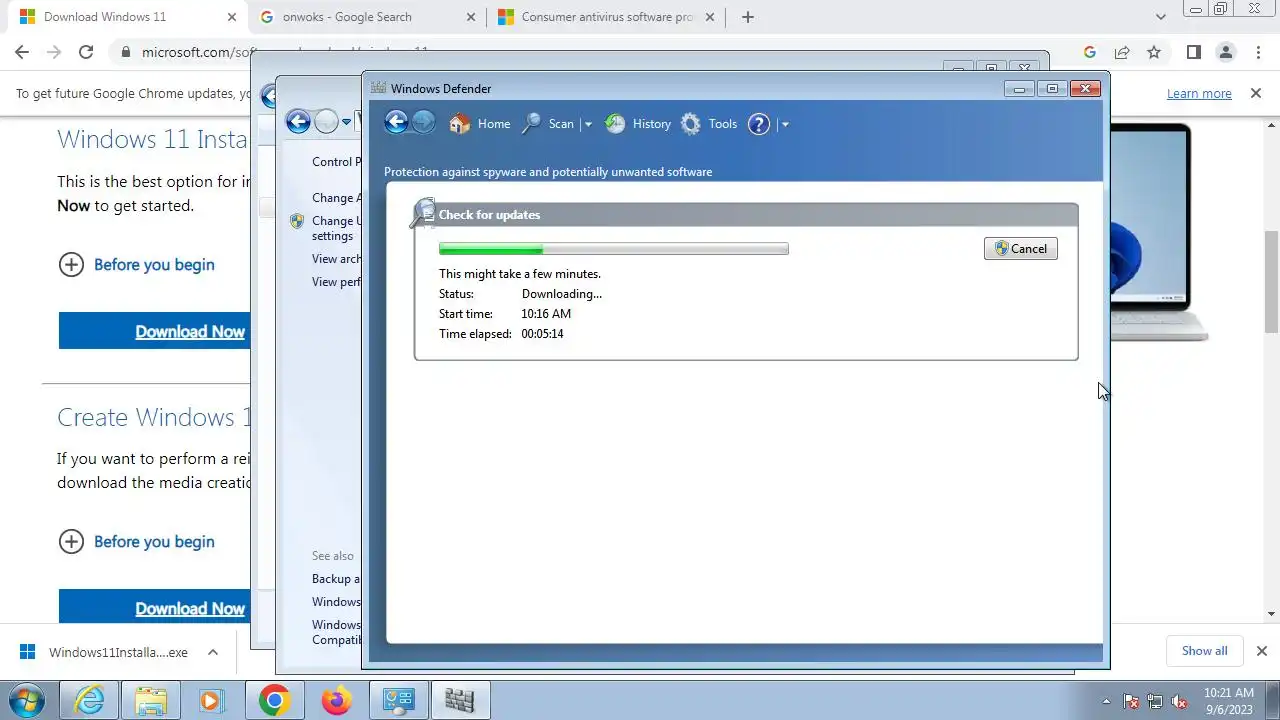Dismiss the Chrome update infobar
The width and height of the screenshot is (1280, 720).
tap(1256, 93)
